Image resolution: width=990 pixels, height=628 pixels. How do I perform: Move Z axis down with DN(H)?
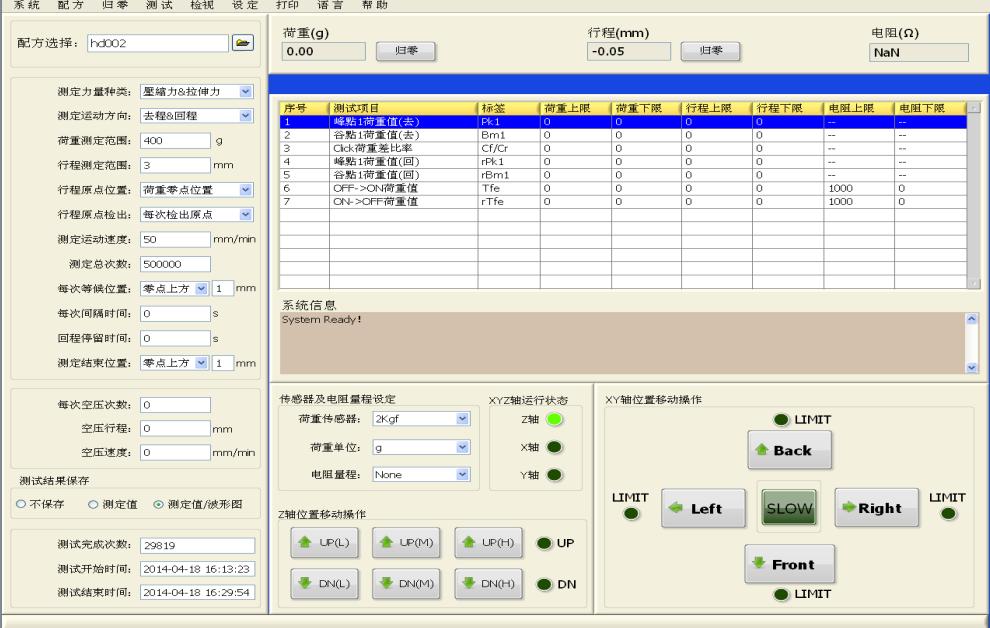tap(489, 584)
